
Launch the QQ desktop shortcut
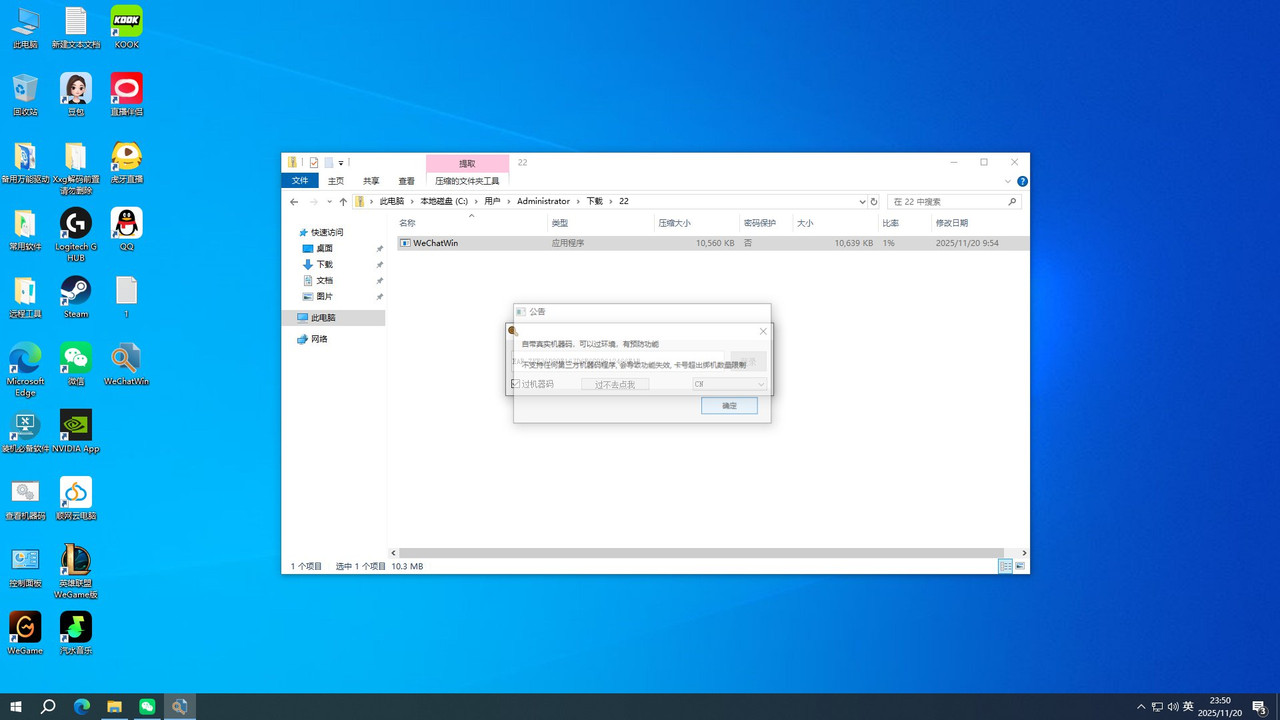pos(127,224)
